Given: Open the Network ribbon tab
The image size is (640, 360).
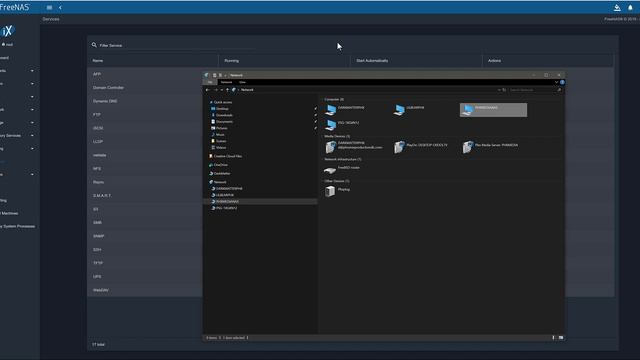Looking at the screenshot, I should tap(227, 82).
